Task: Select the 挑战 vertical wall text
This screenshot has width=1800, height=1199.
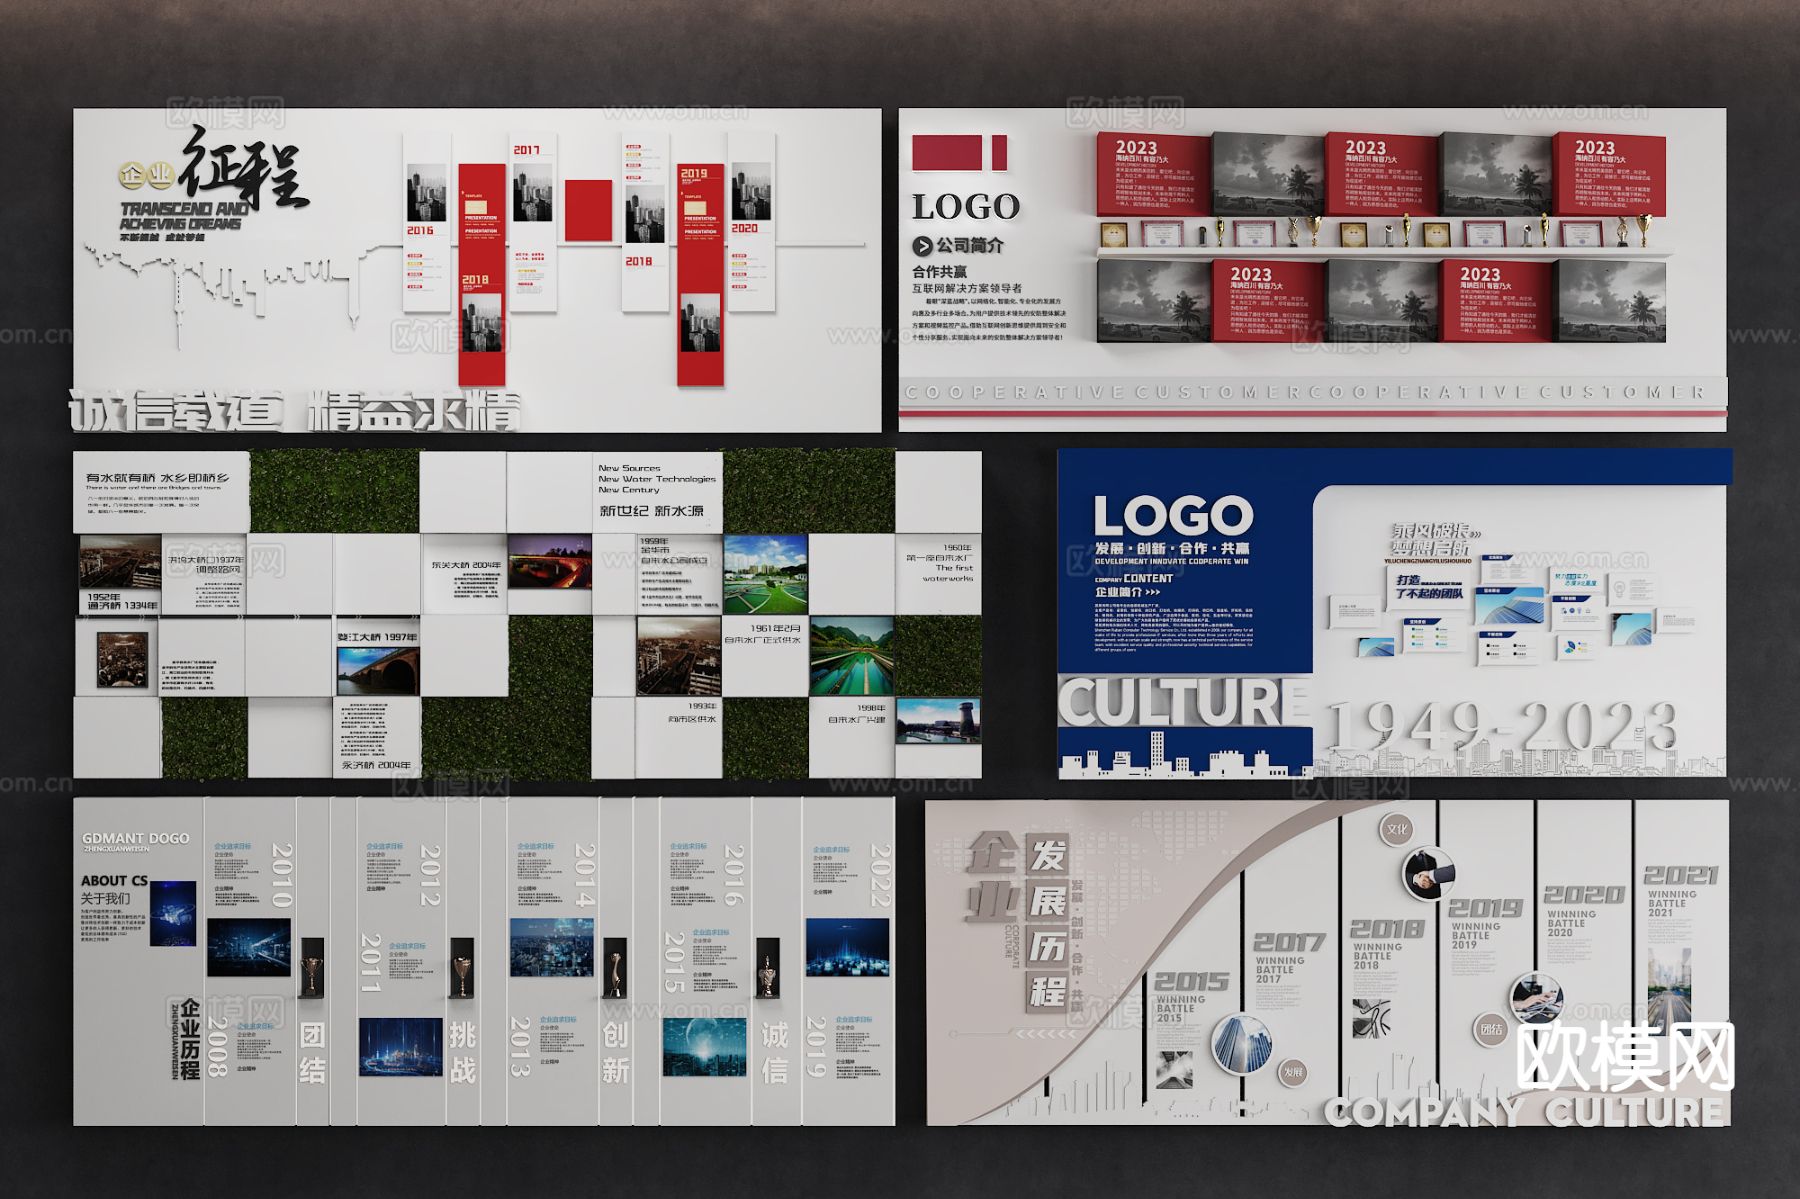Action: point(462,1053)
